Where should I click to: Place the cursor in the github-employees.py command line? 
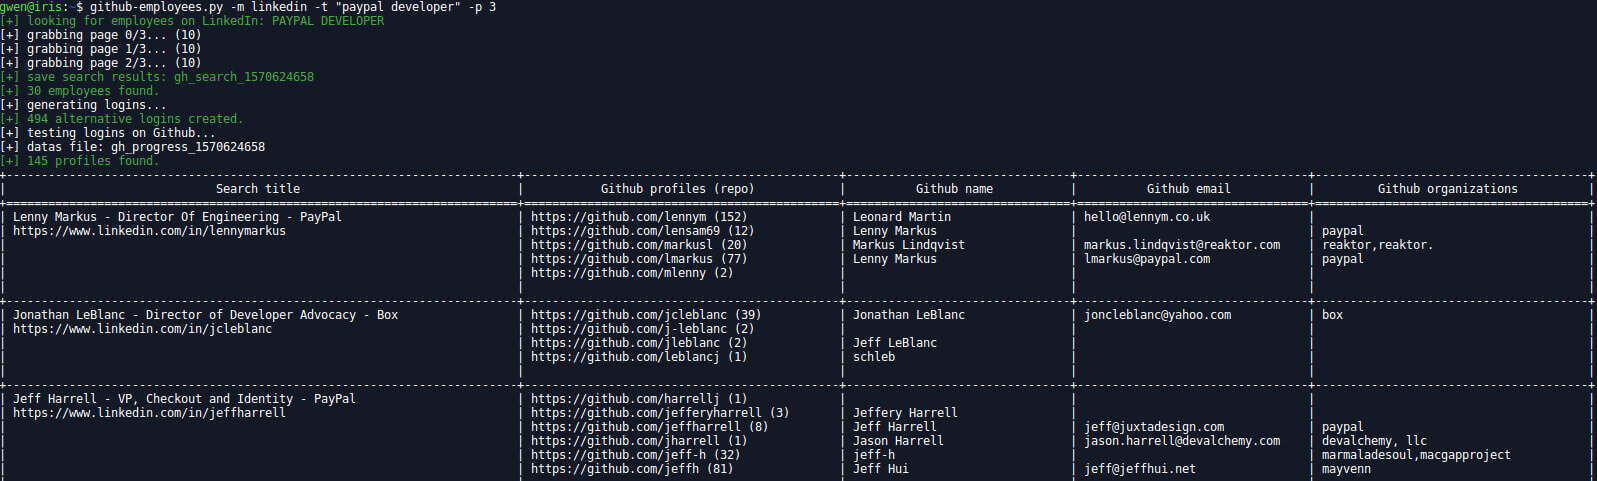coord(293,7)
